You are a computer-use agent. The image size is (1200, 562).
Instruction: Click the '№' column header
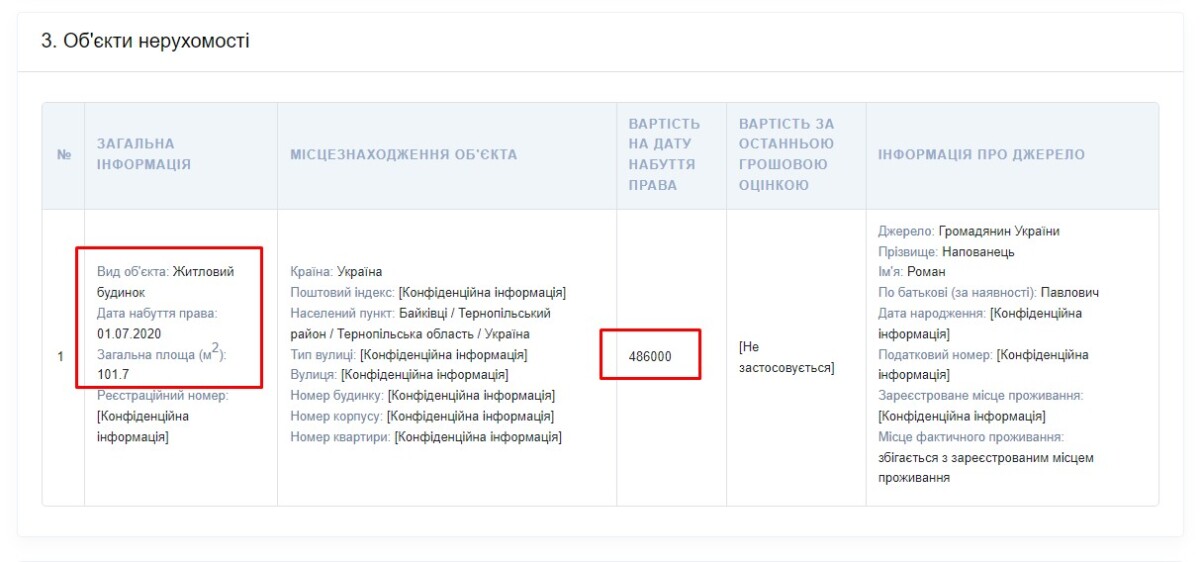point(64,155)
